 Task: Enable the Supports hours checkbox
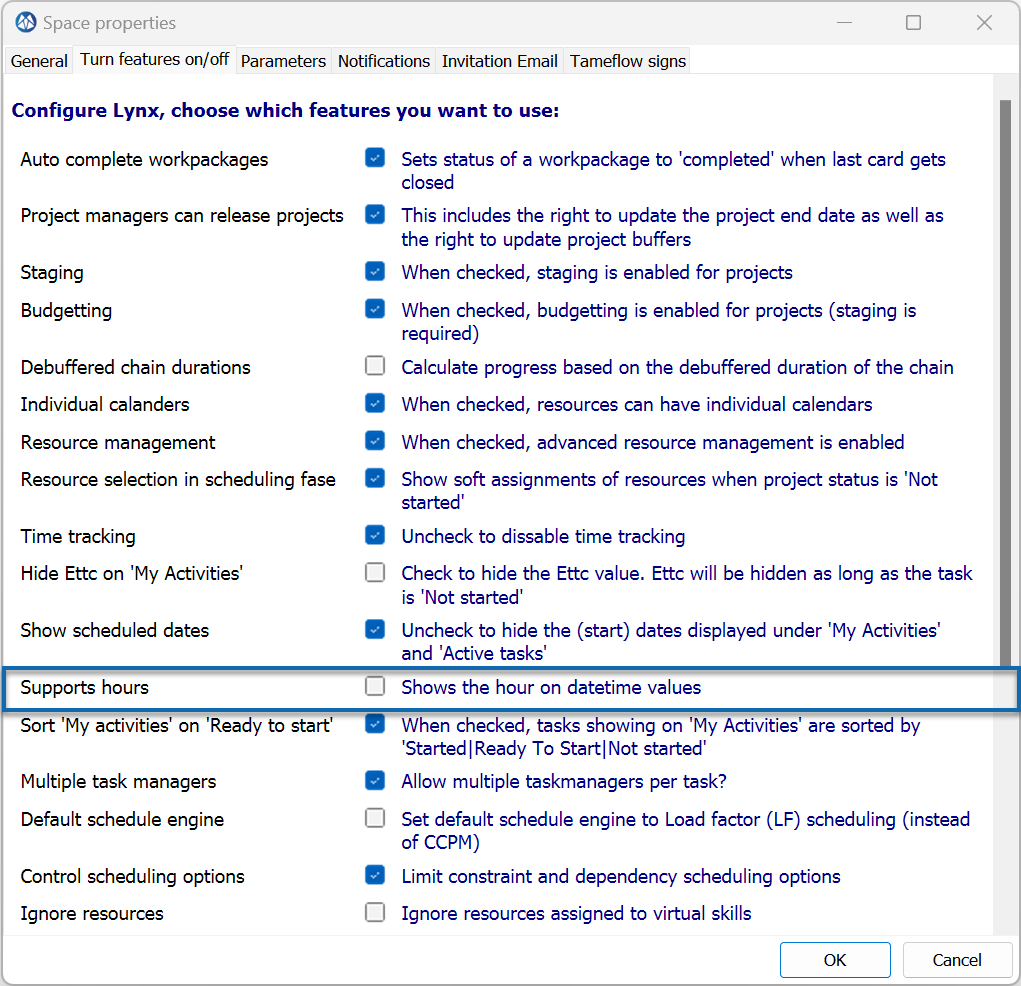point(375,686)
